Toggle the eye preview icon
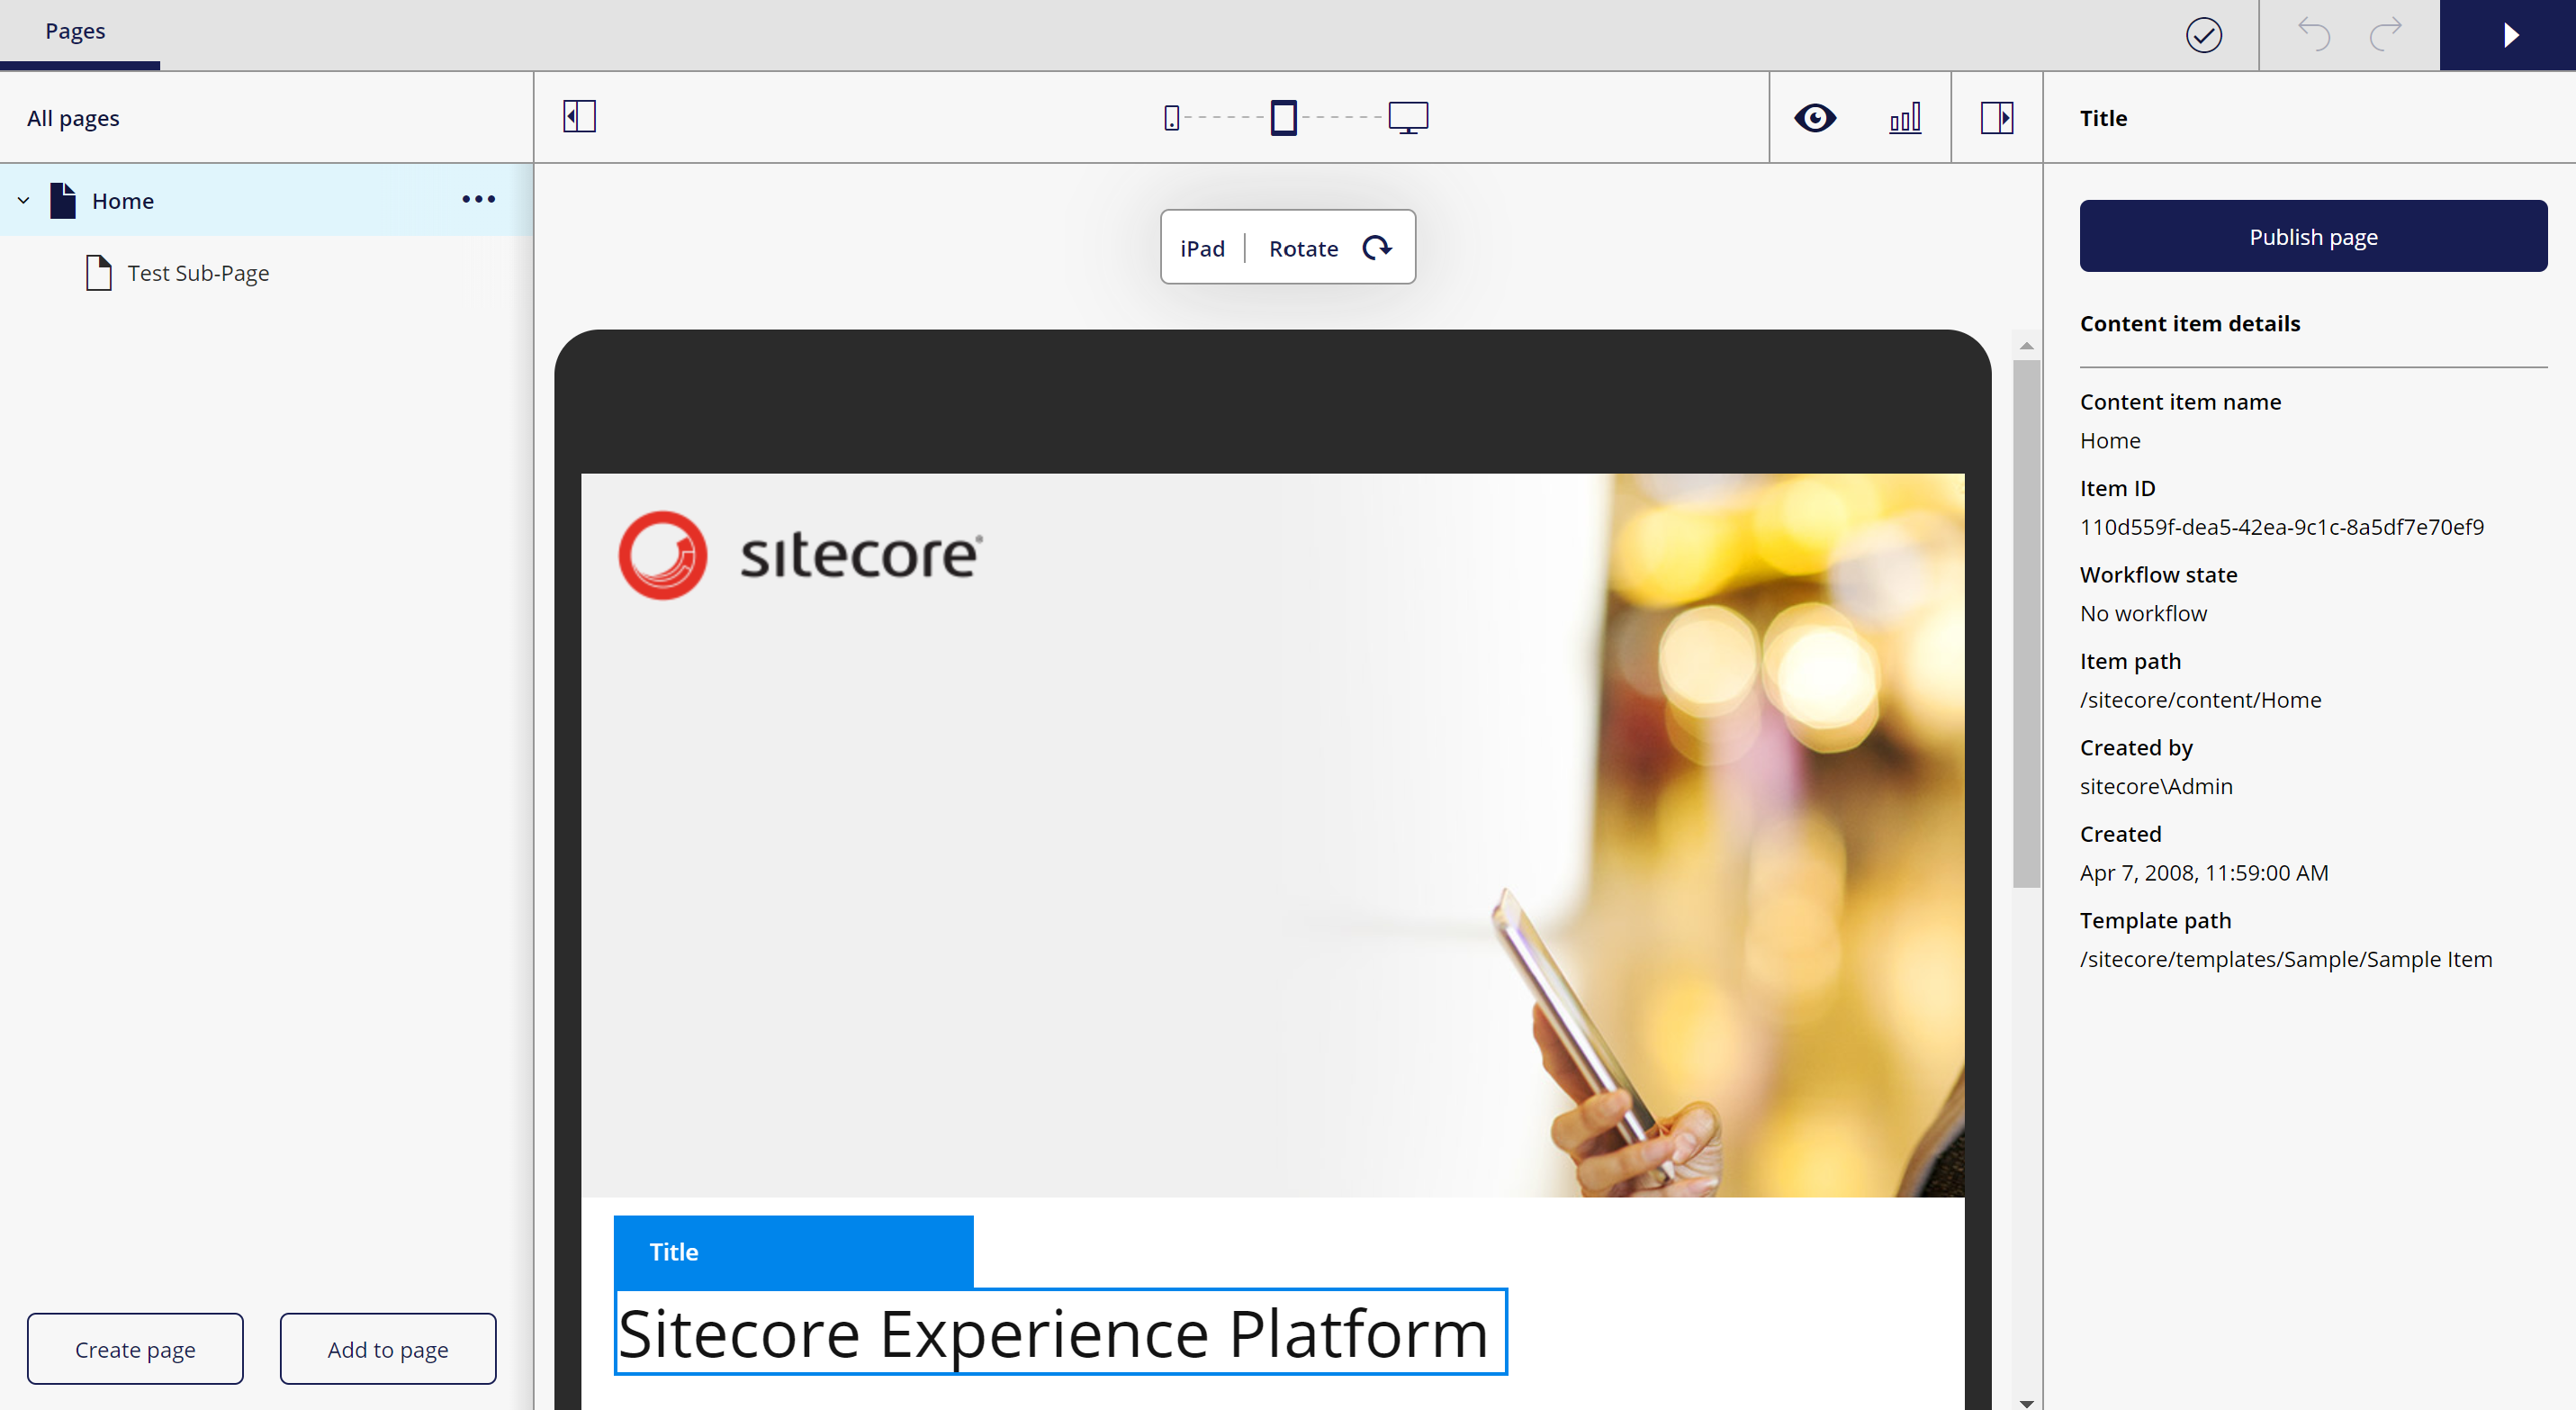This screenshot has width=2576, height=1410. click(x=1815, y=118)
